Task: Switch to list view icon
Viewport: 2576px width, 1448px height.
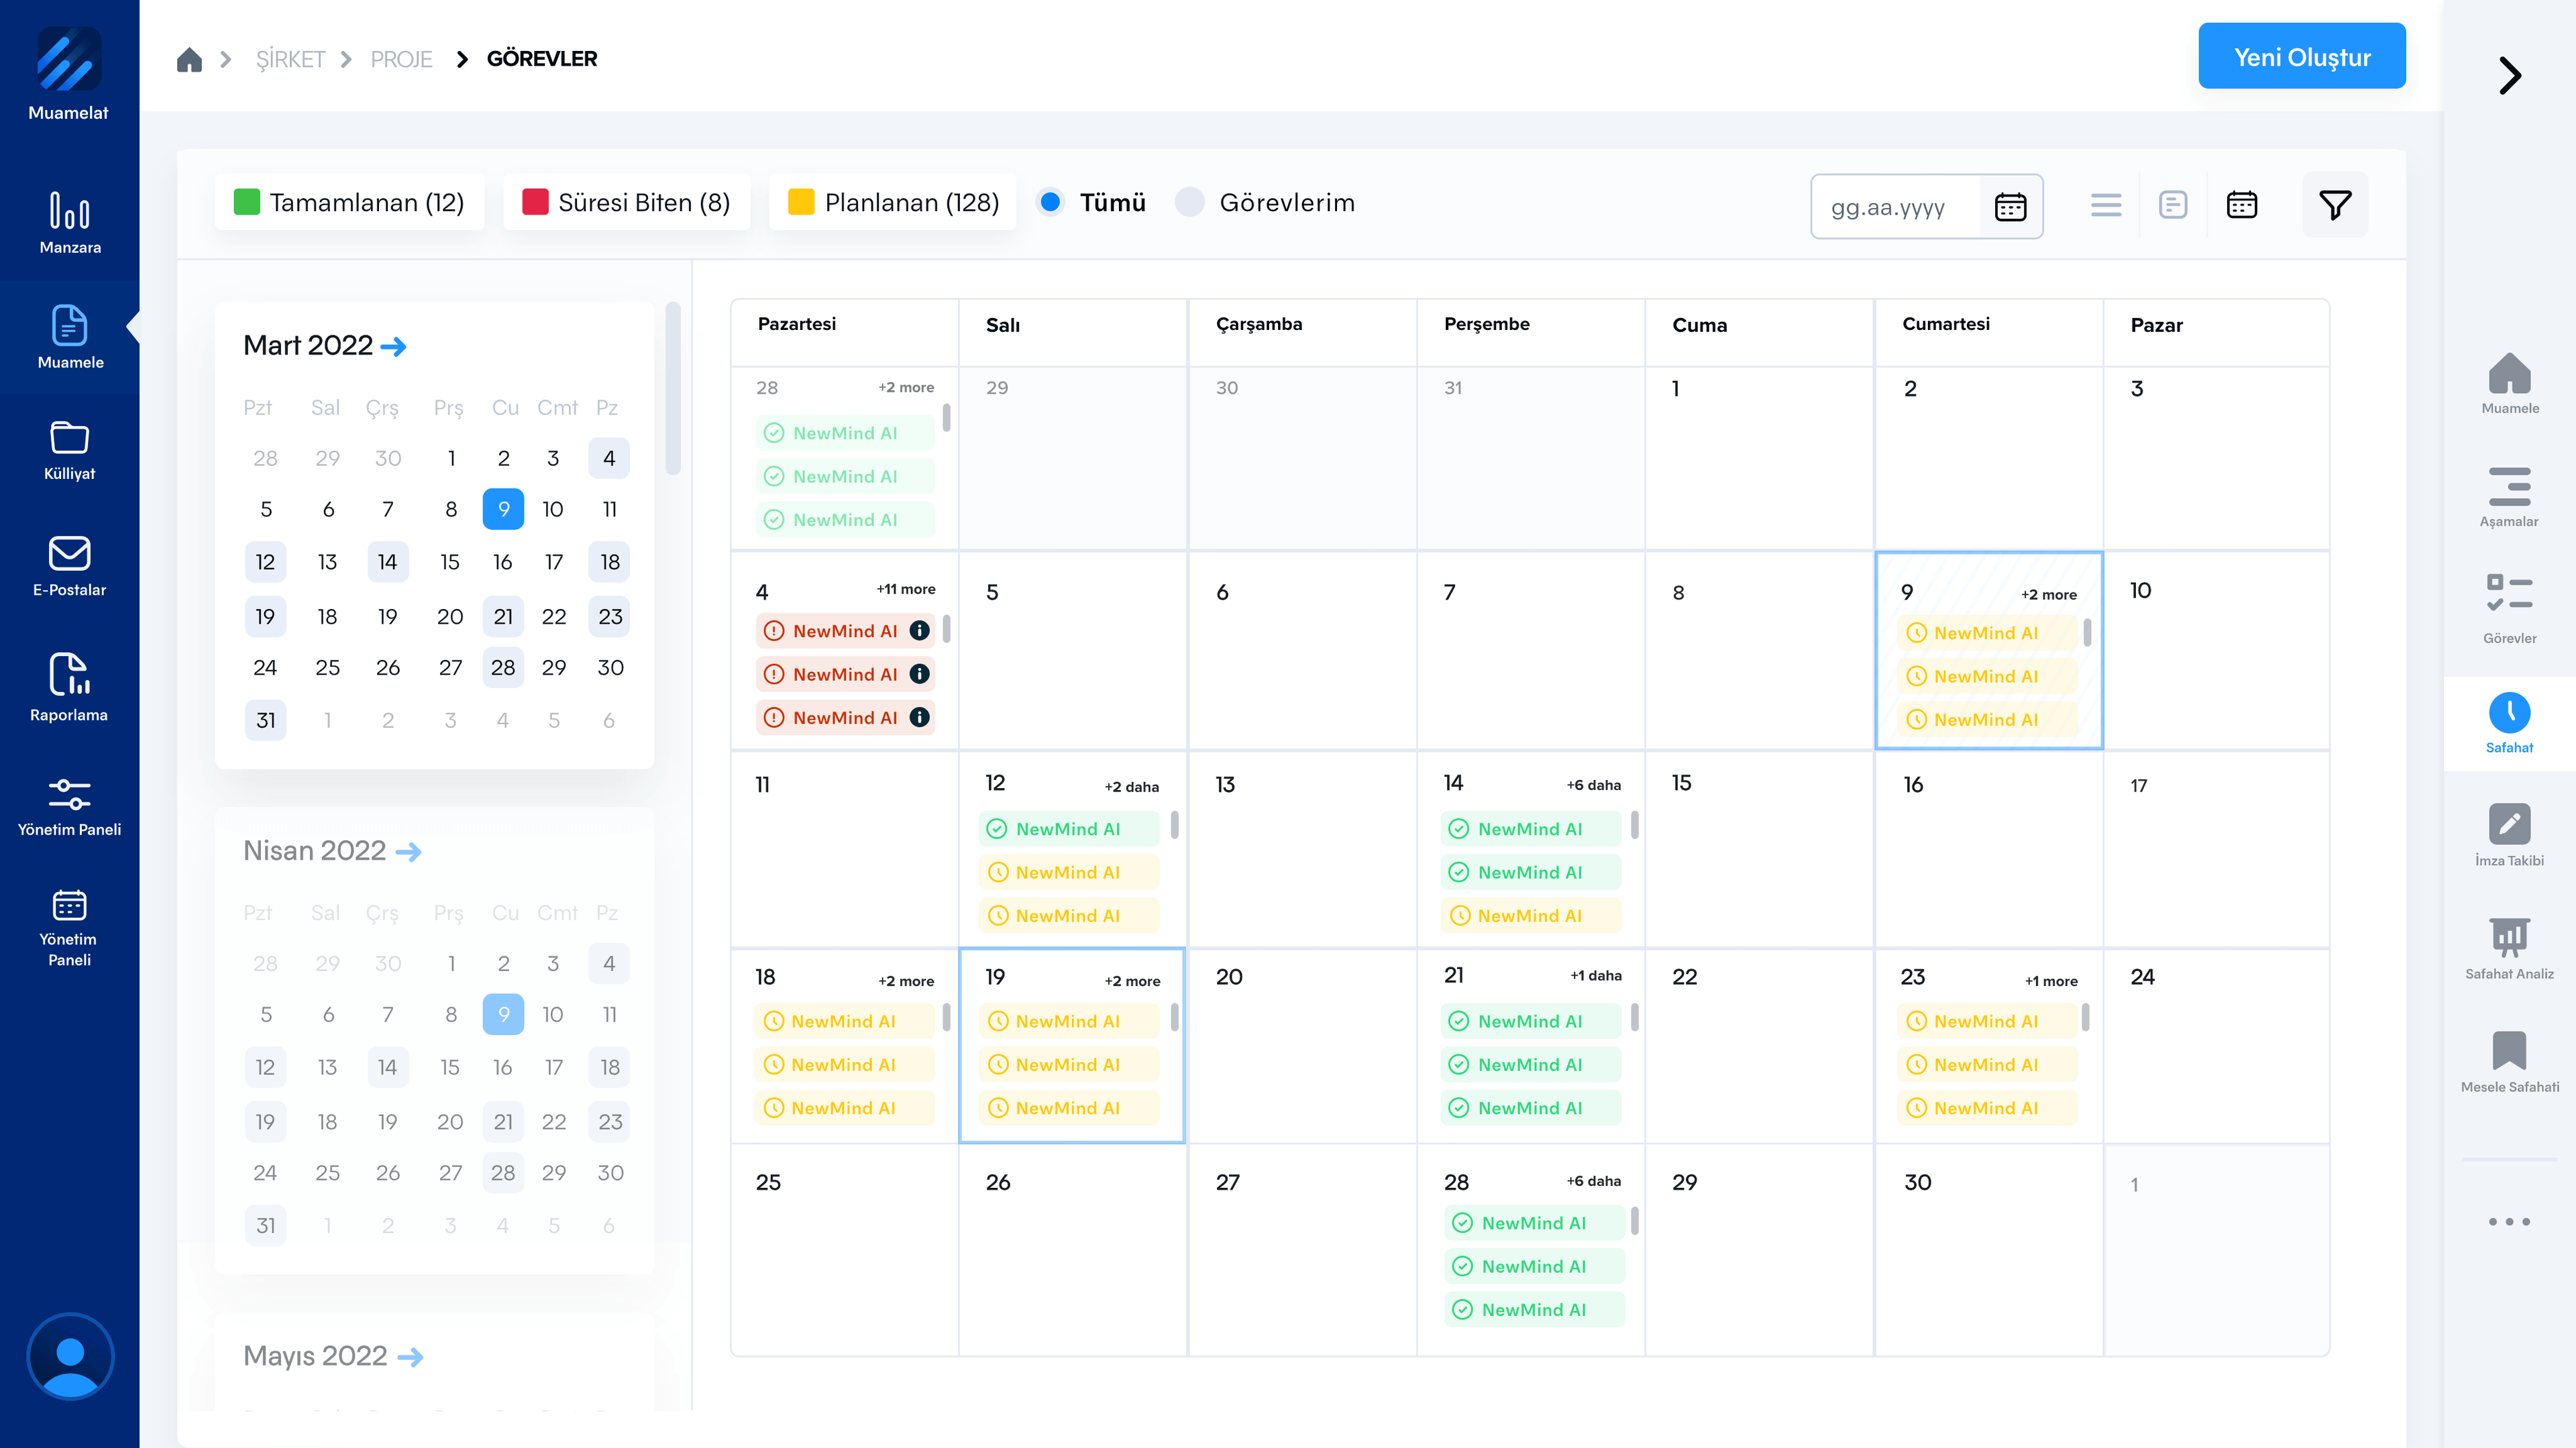Action: (2105, 205)
